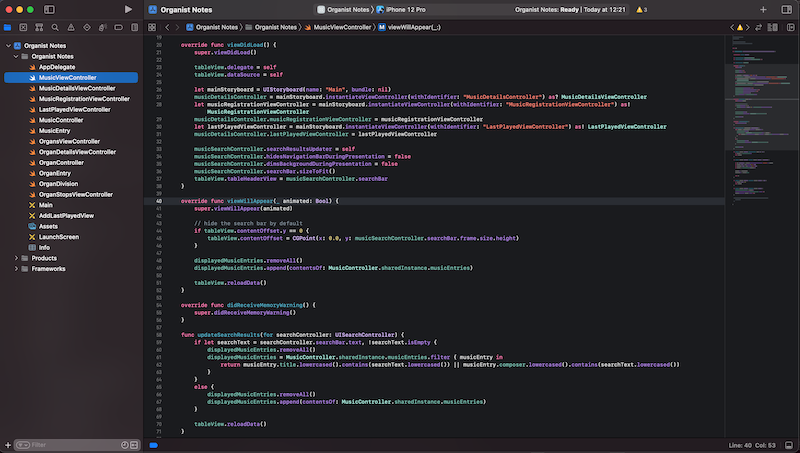Toggle the right inspector panel
Viewport: 800px width, 453px height.
click(x=787, y=9)
